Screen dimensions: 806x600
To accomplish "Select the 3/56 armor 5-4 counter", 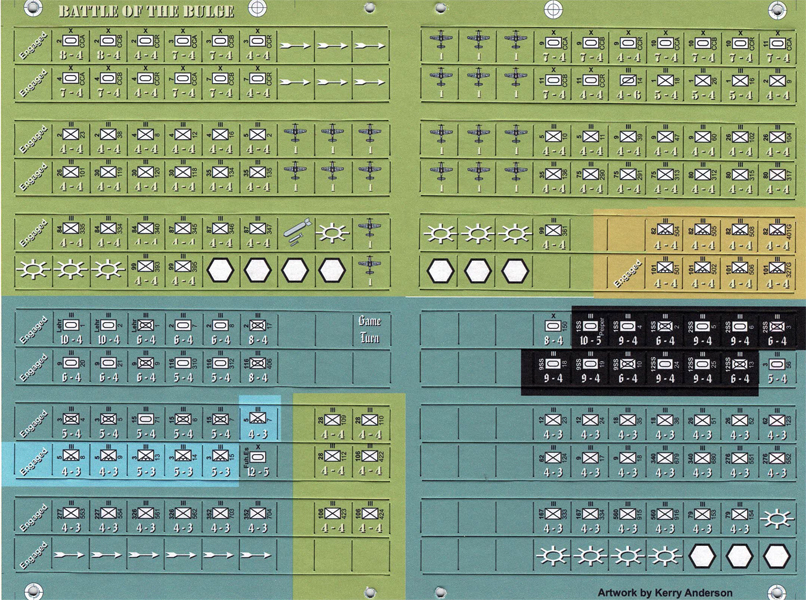I will pyautogui.click(x=777, y=369).
